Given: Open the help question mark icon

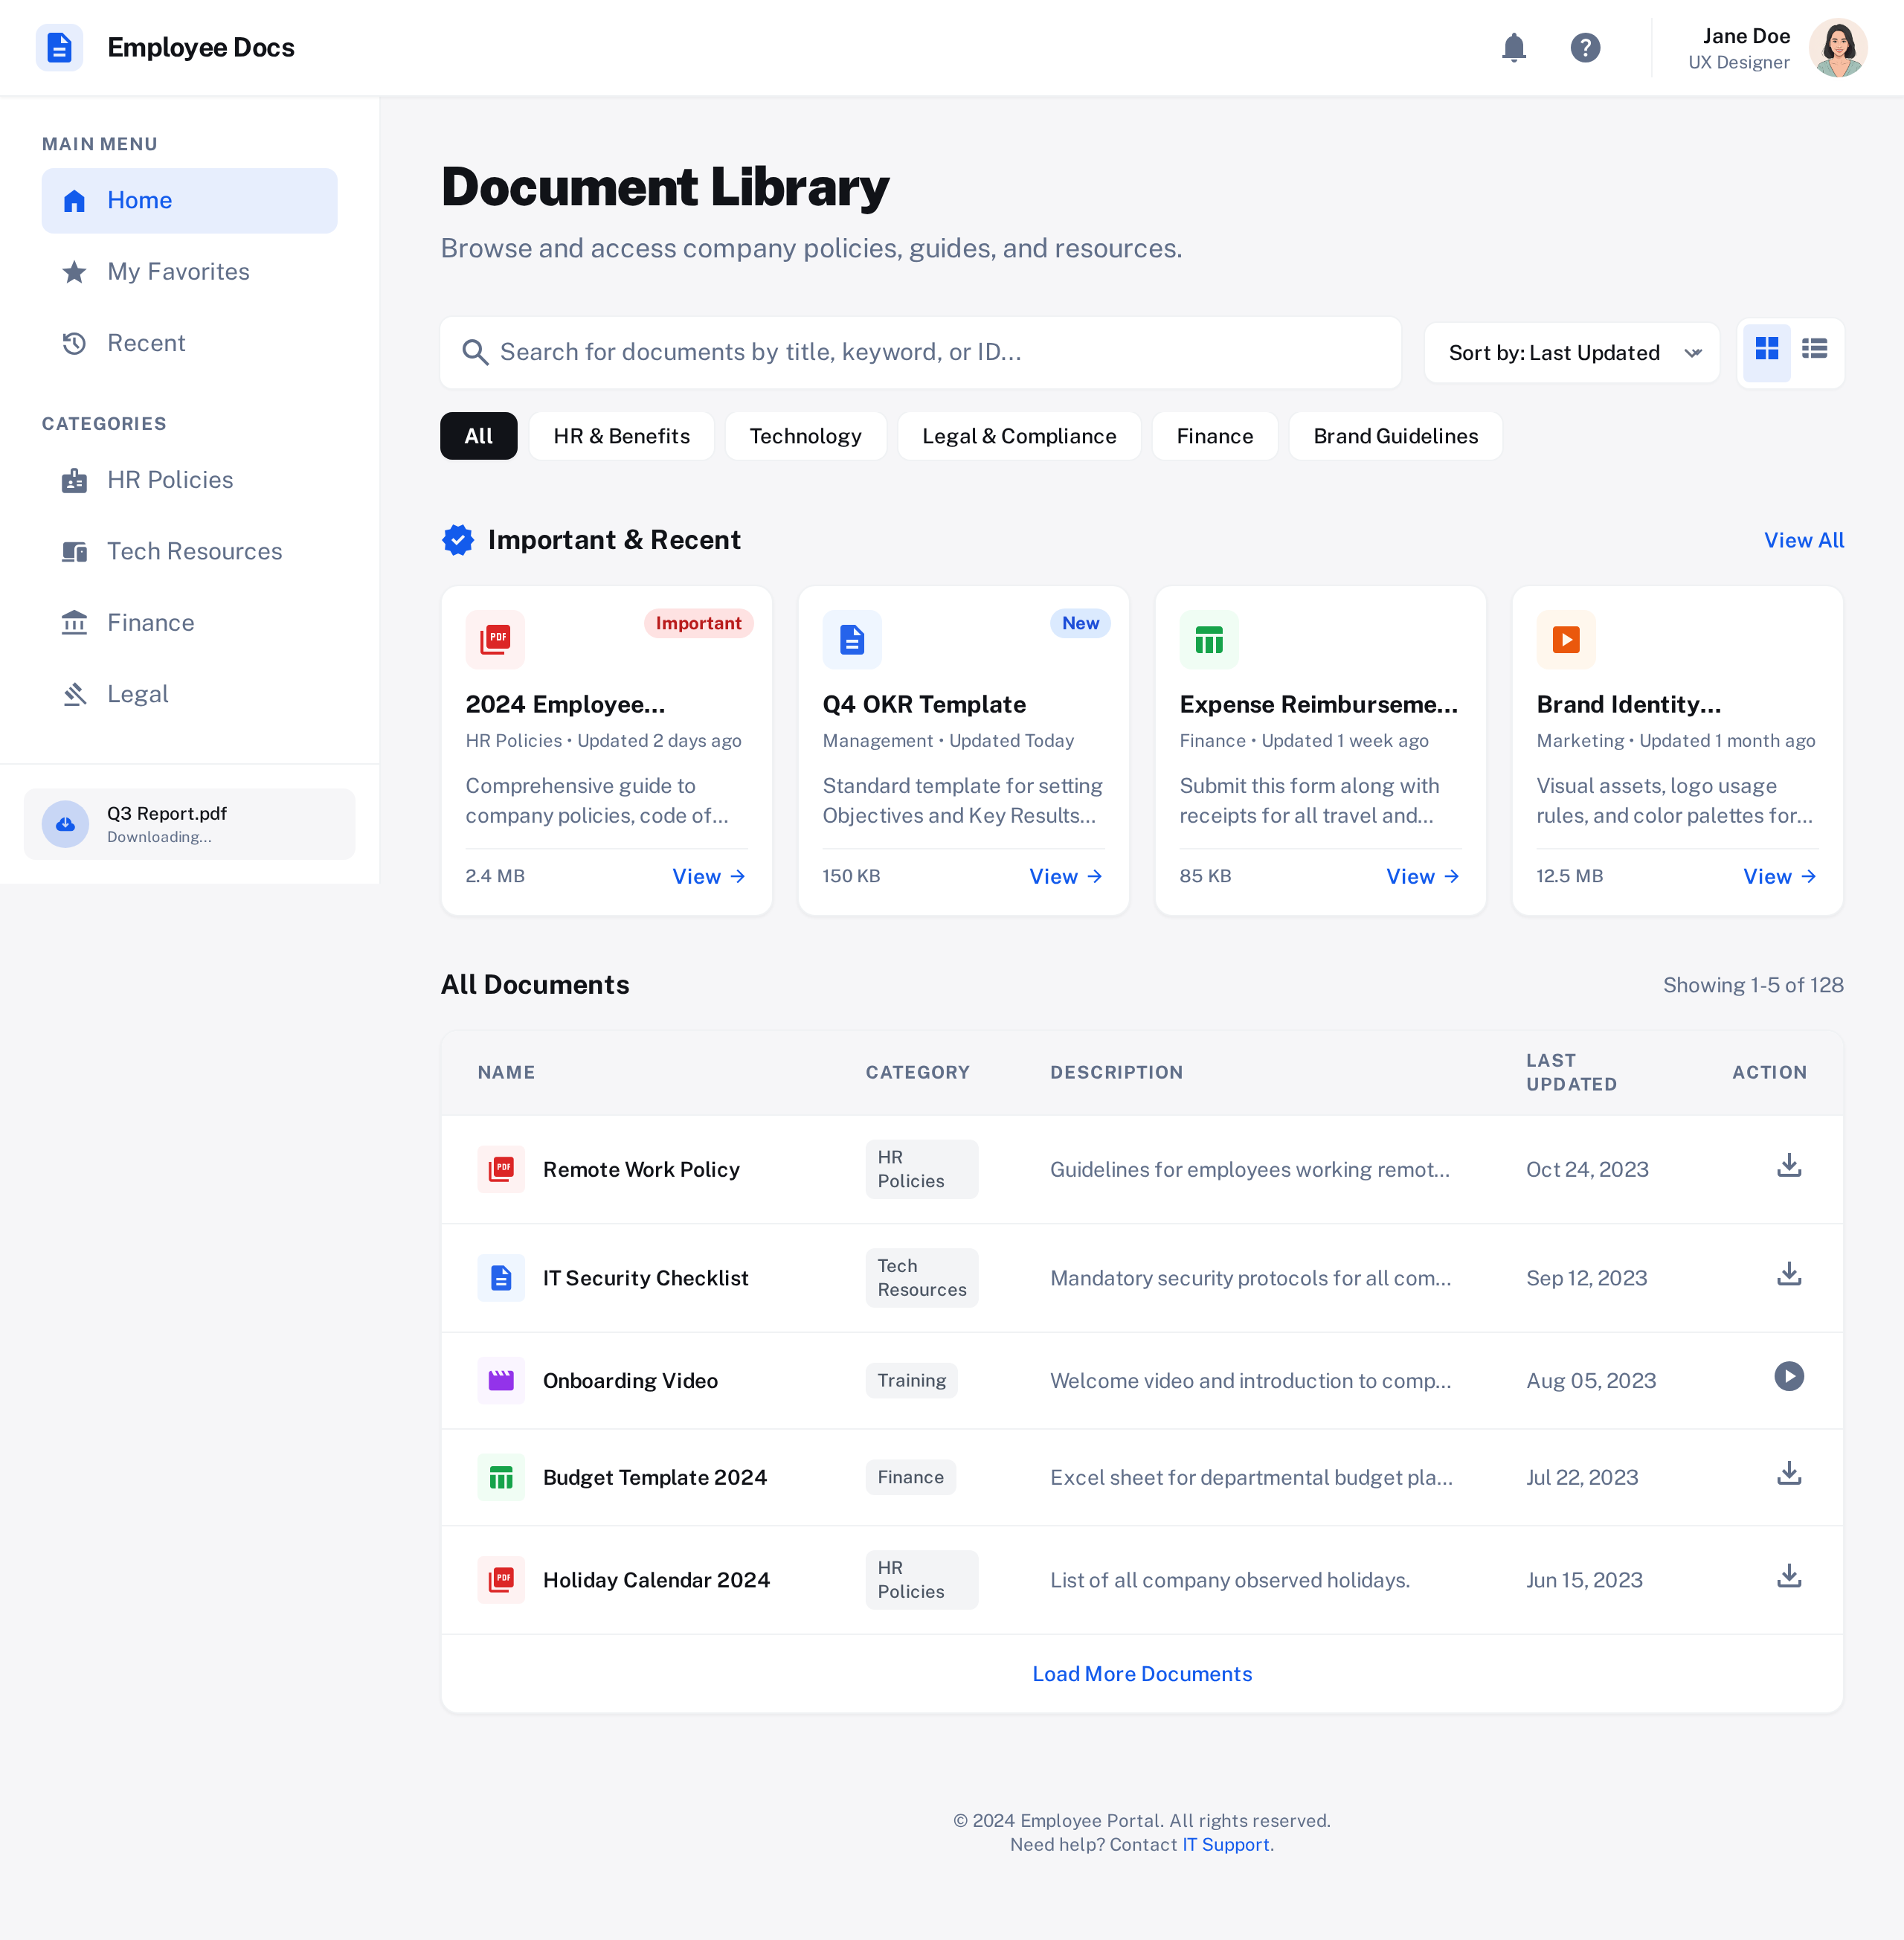Looking at the screenshot, I should (x=1585, y=47).
